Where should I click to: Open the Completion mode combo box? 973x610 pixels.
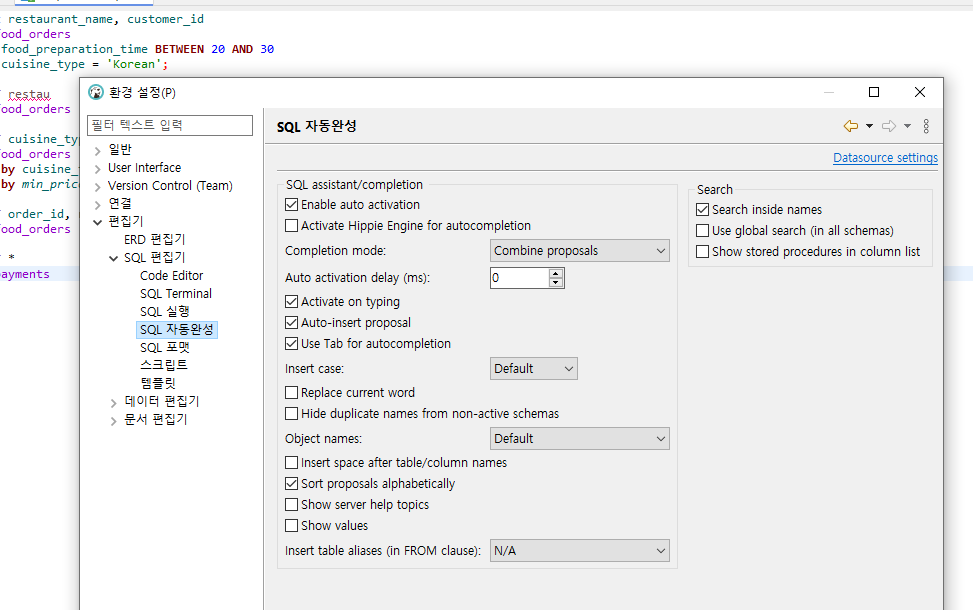(580, 251)
